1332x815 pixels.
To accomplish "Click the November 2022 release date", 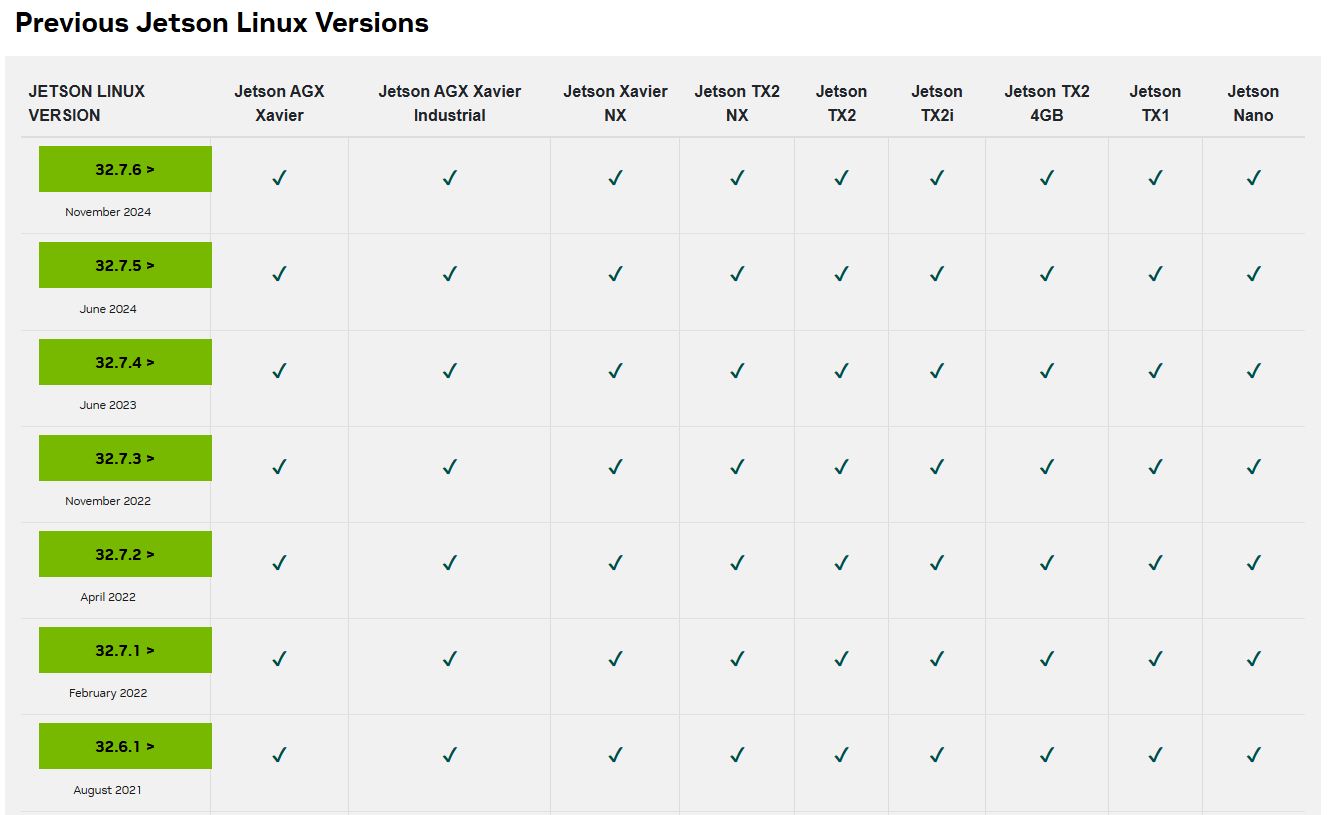I will [x=108, y=501].
